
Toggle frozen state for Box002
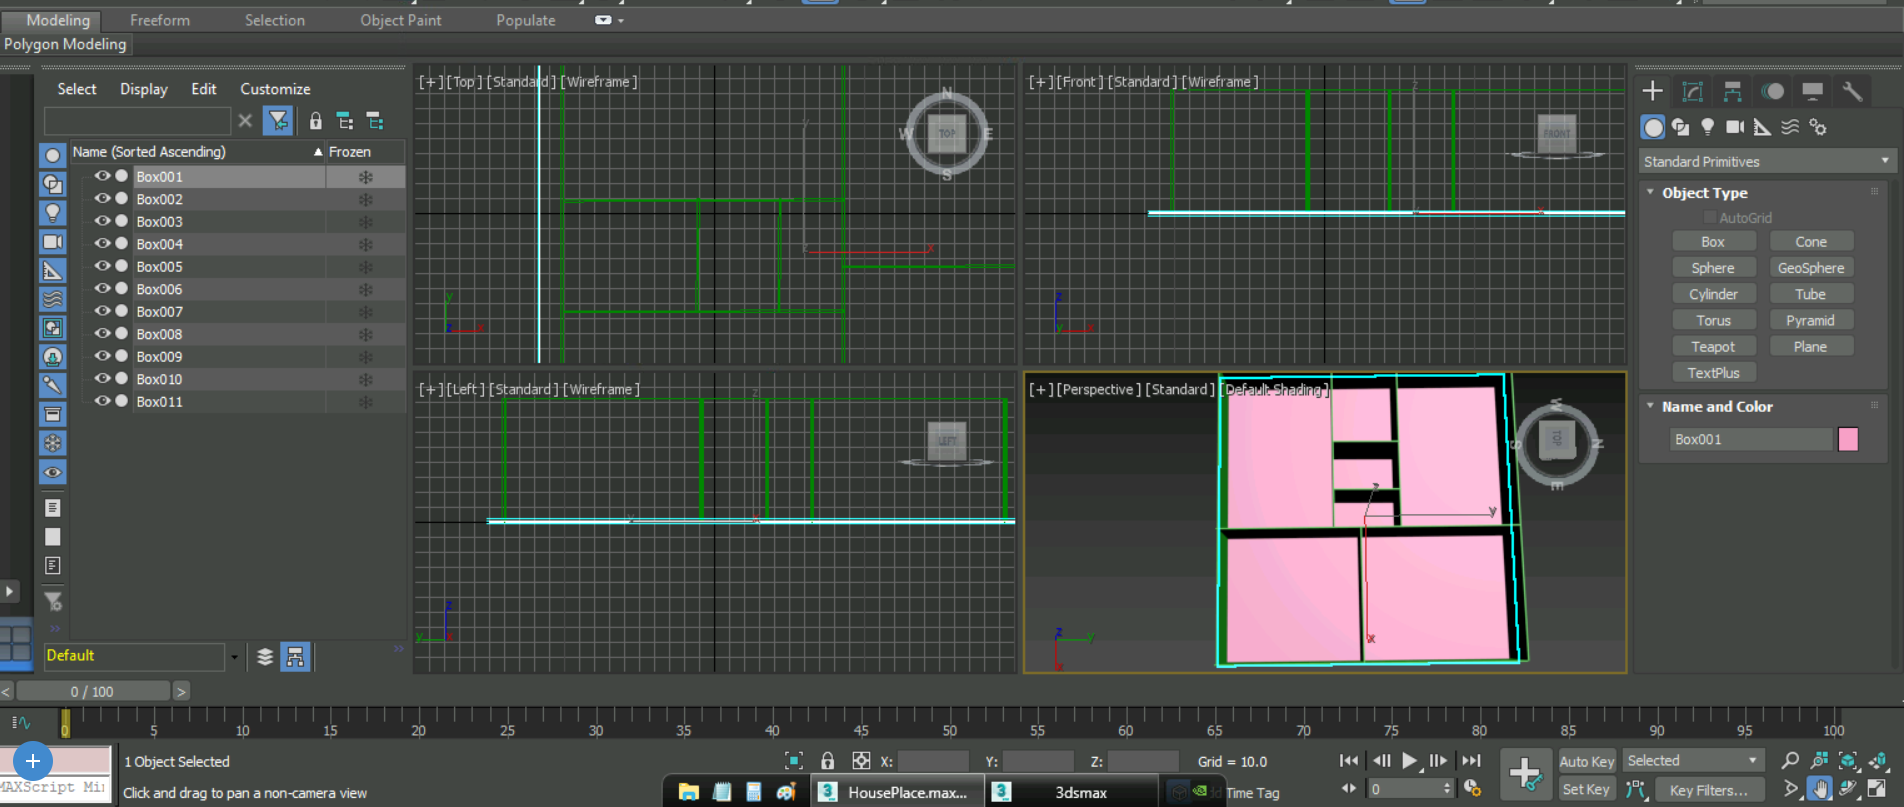pos(365,199)
